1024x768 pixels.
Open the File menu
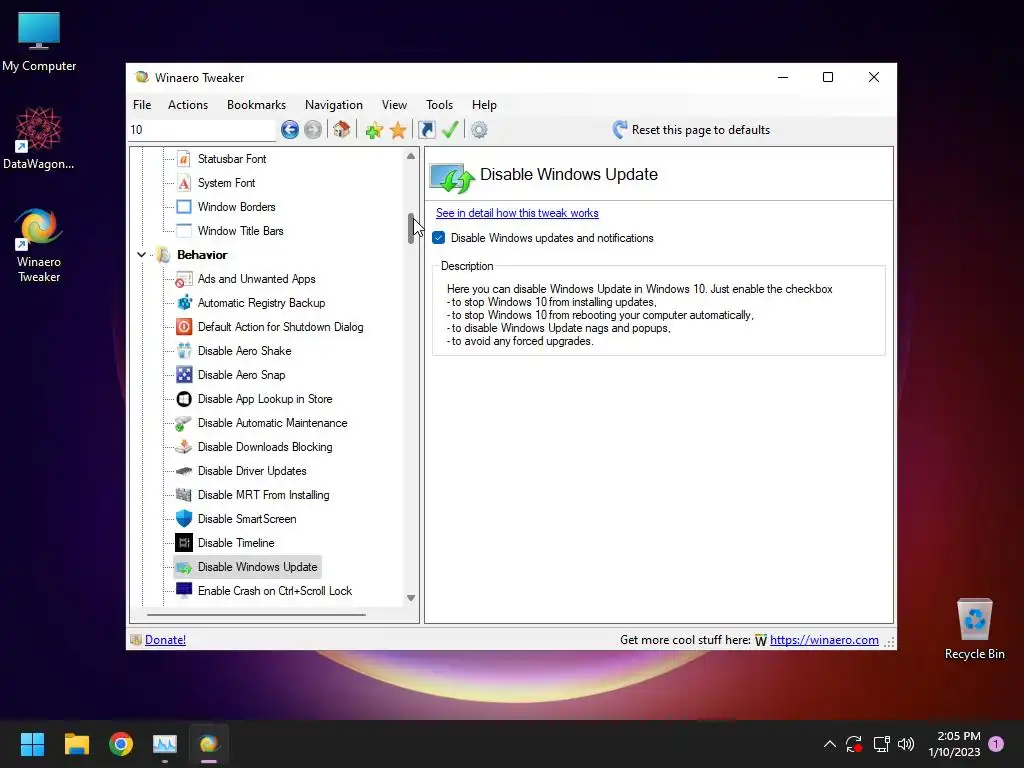click(x=142, y=104)
